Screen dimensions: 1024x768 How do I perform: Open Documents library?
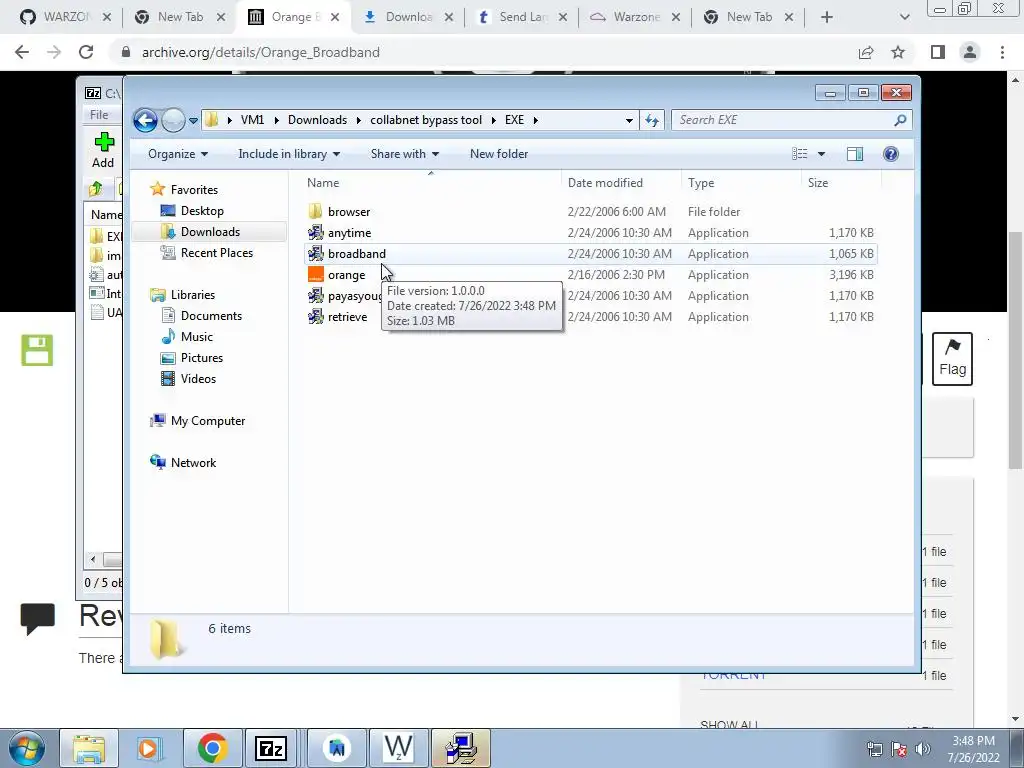[211, 316]
